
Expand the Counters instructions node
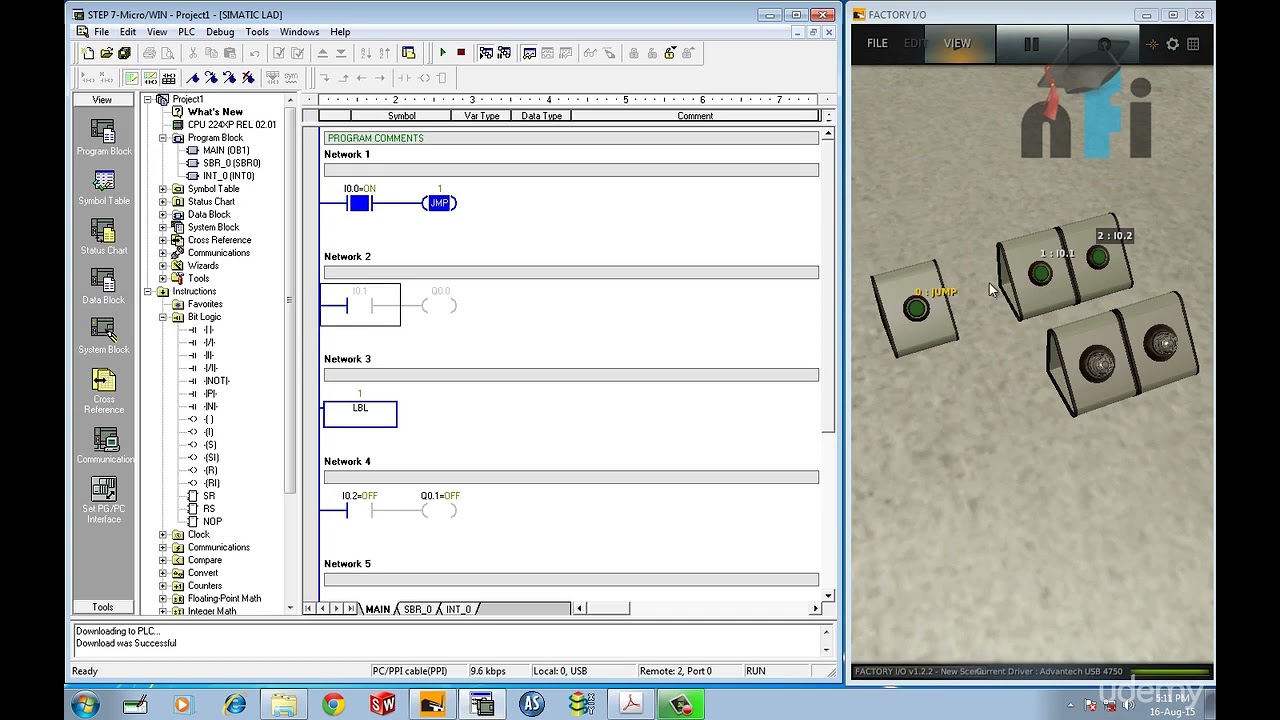tap(163, 586)
